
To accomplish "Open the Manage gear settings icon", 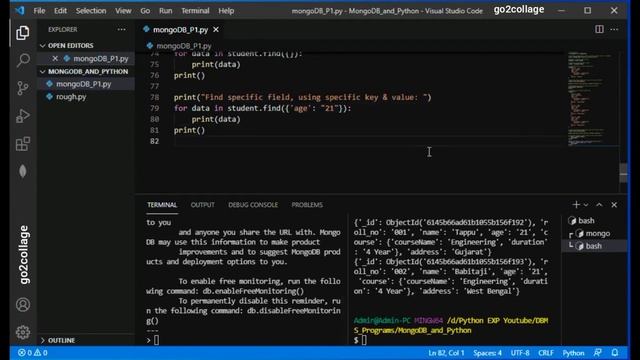I will point(23,332).
